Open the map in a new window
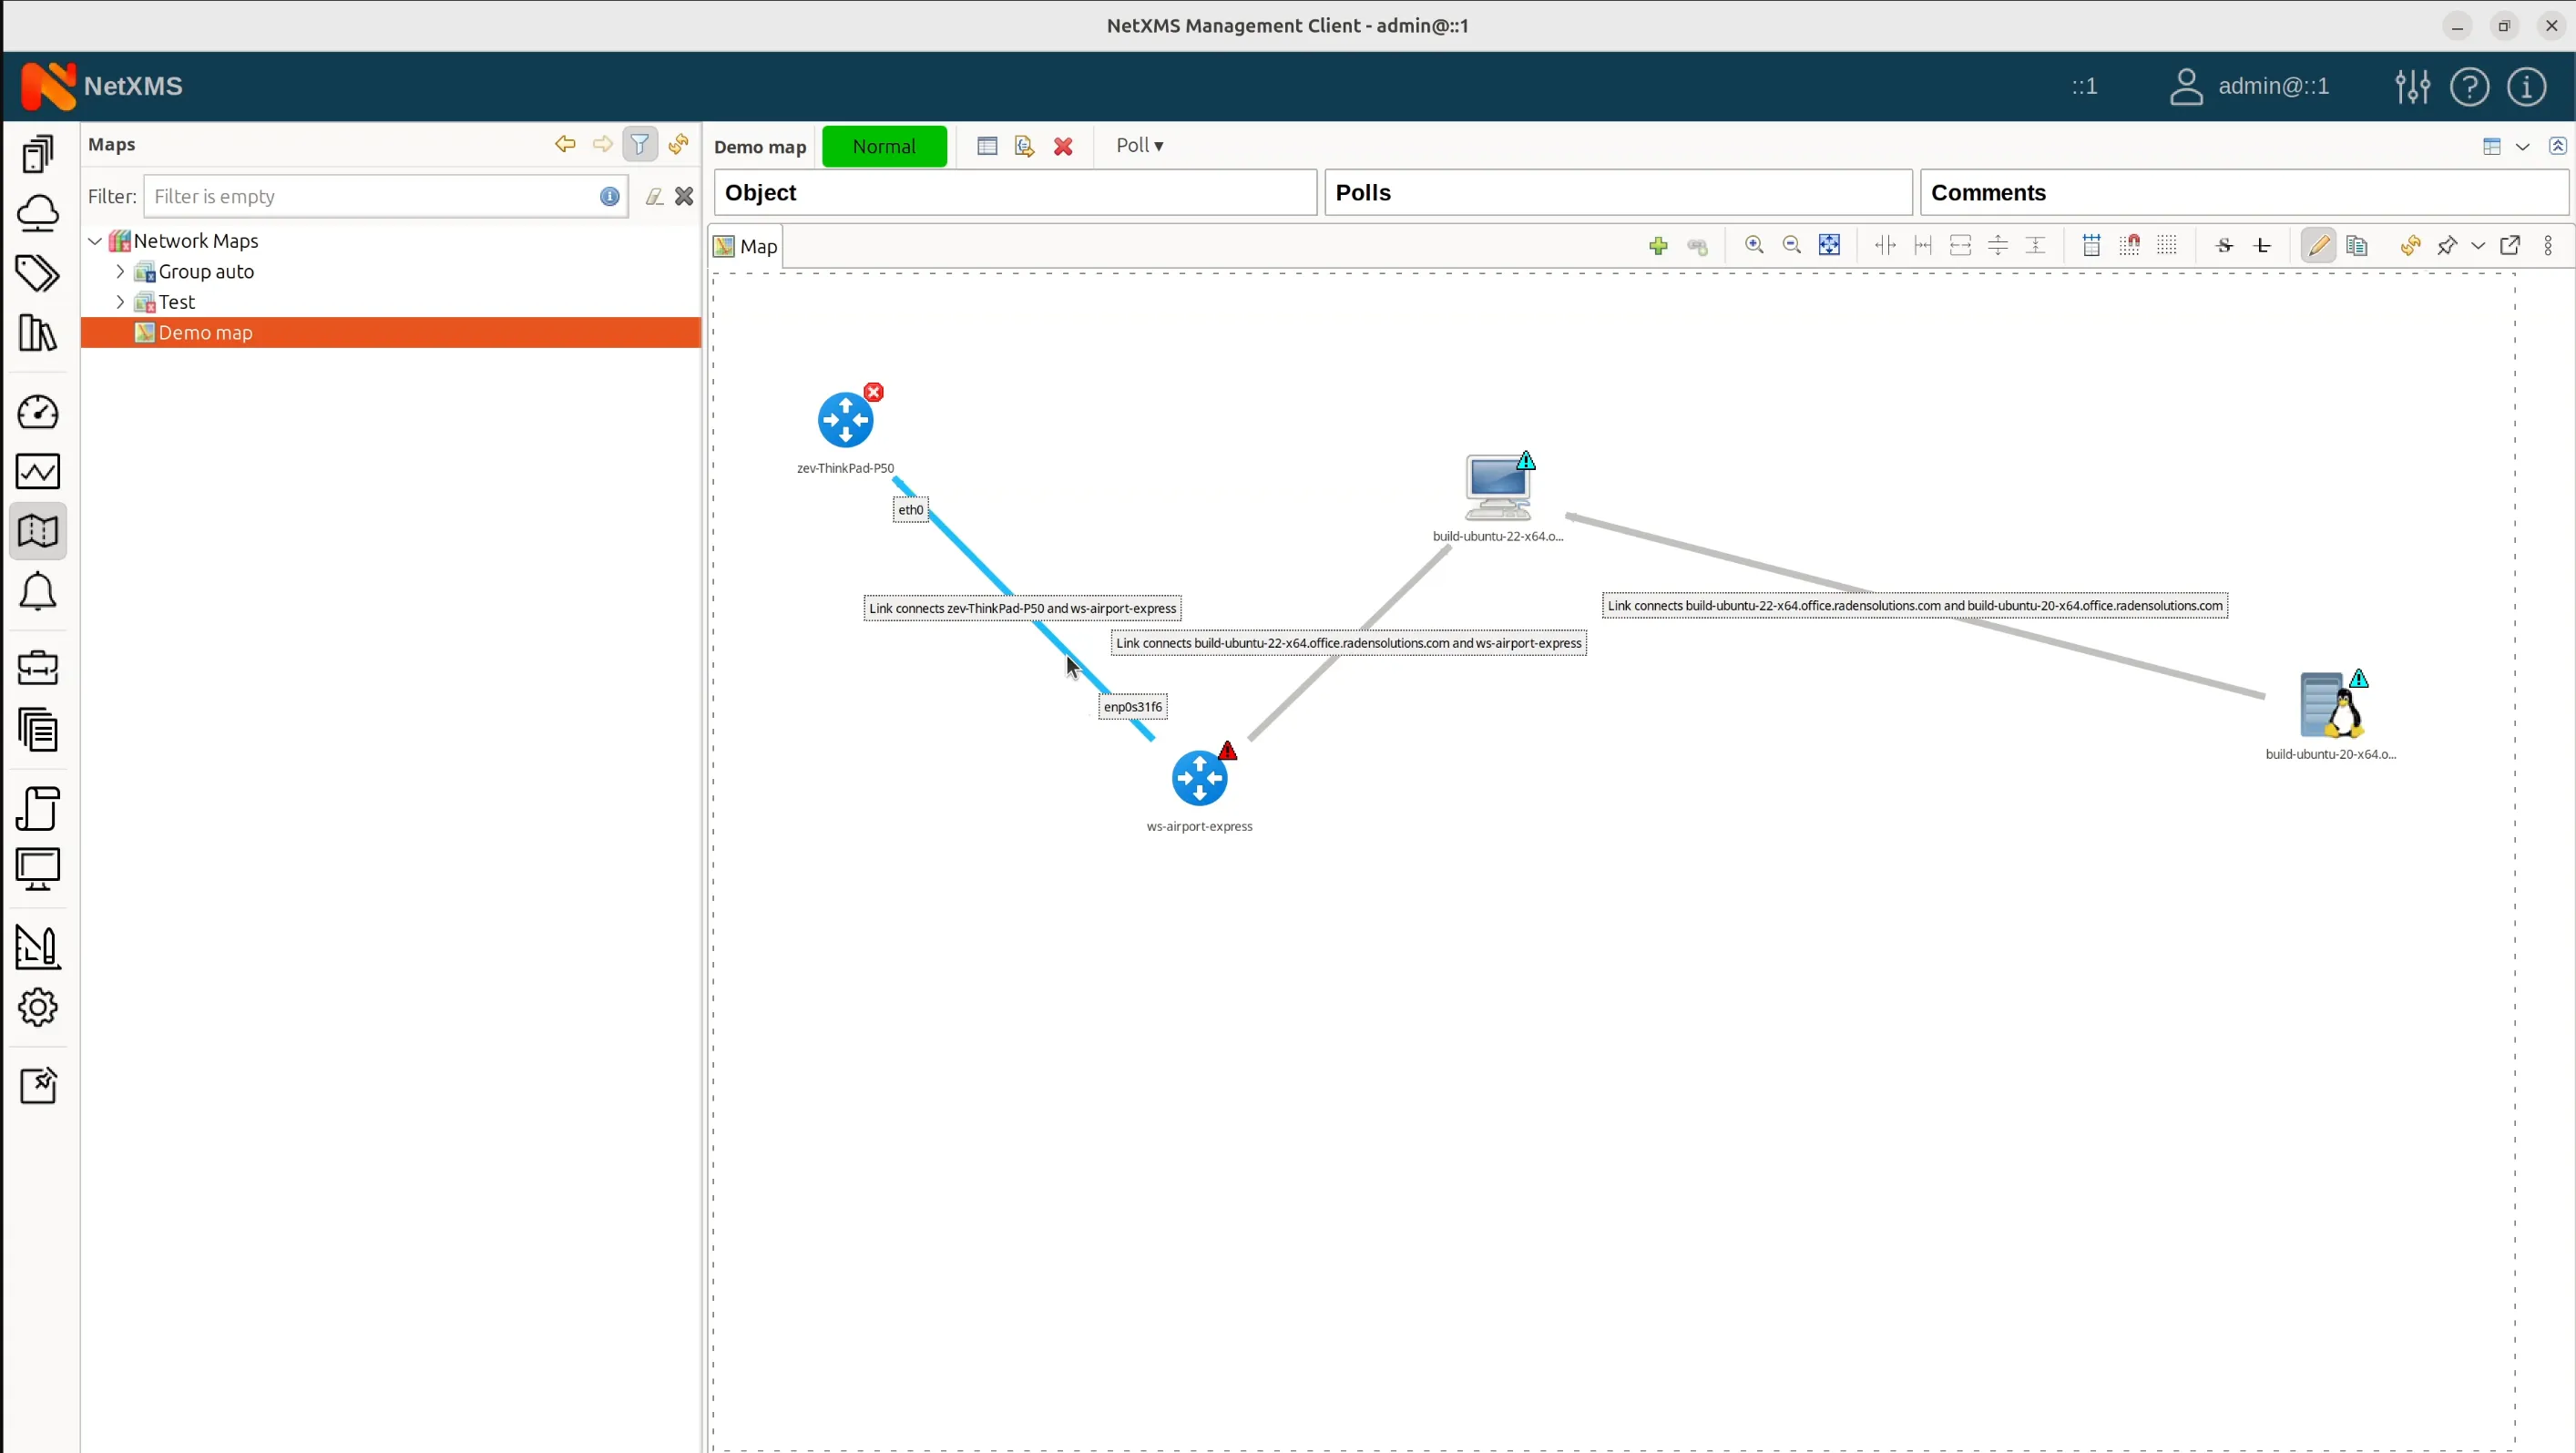This screenshot has width=2576, height=1453. pos(2511,245)
